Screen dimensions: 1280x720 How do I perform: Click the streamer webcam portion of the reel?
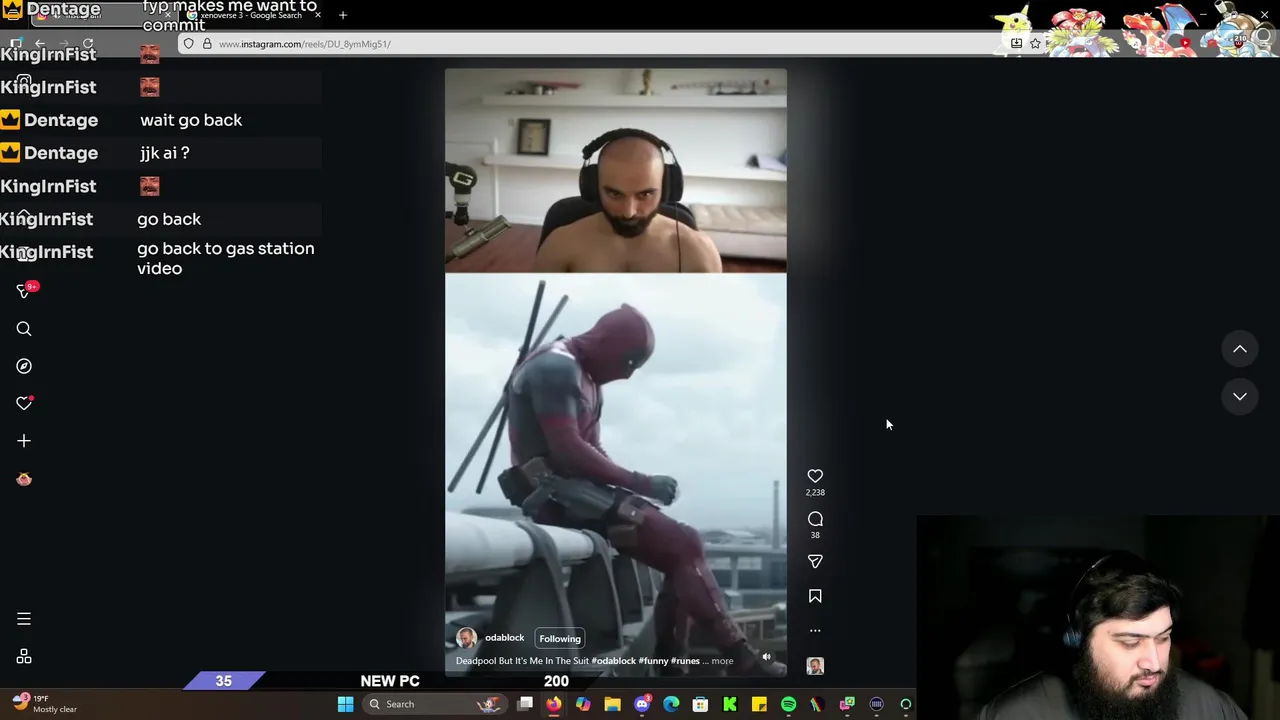pyautogui.click(x=615, y=170)
